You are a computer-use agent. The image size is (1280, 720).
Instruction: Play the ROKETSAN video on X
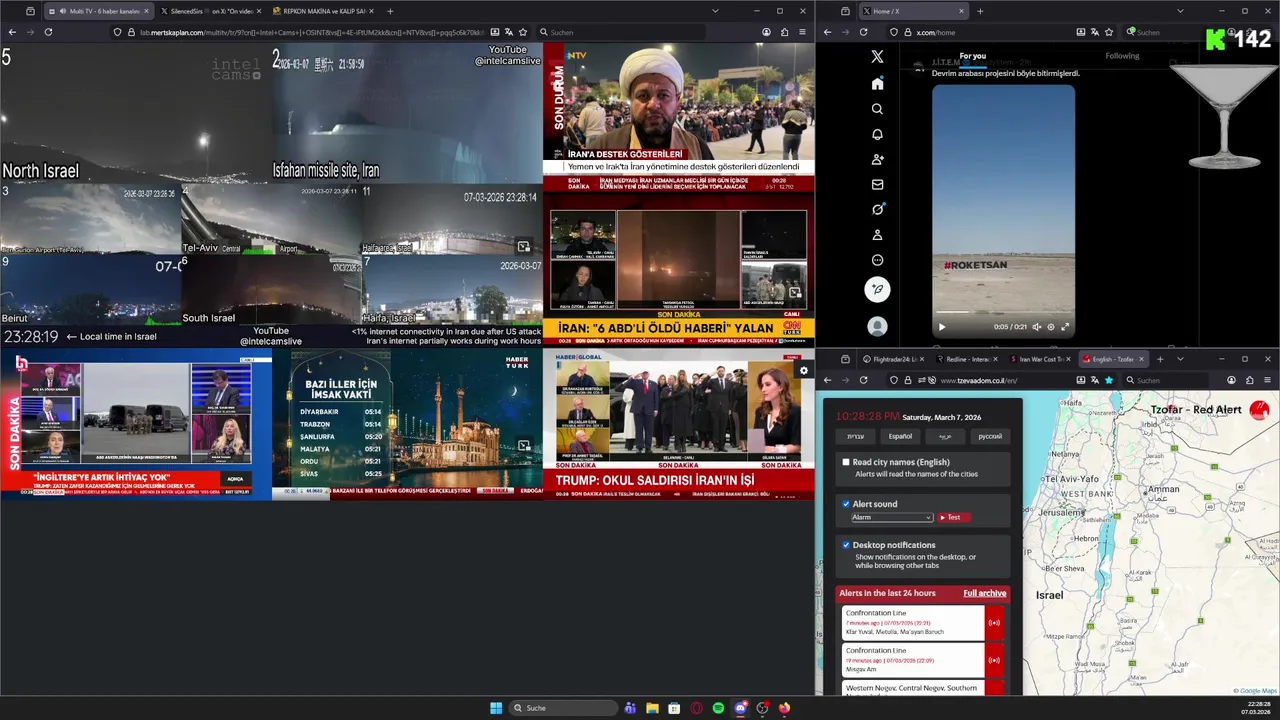pyautogui.click(x=941, y=327)
